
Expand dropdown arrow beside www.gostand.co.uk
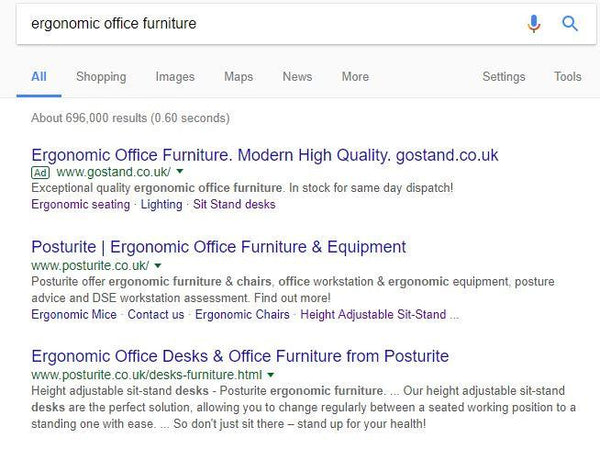pos(180,172)
